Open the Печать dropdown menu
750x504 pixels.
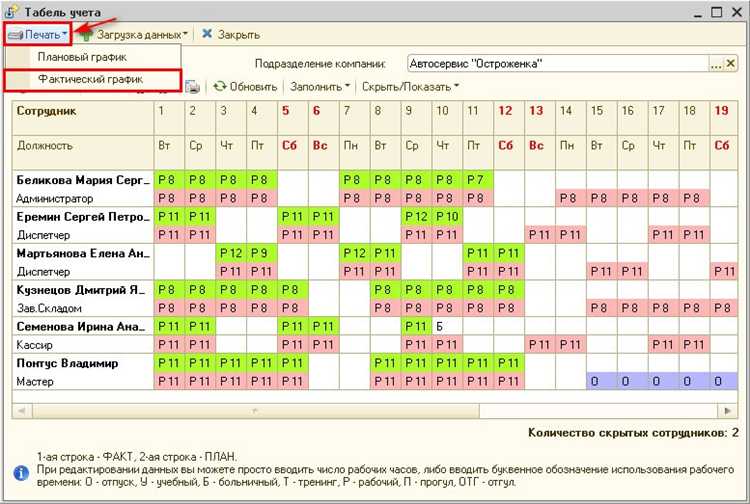point(38,34)
